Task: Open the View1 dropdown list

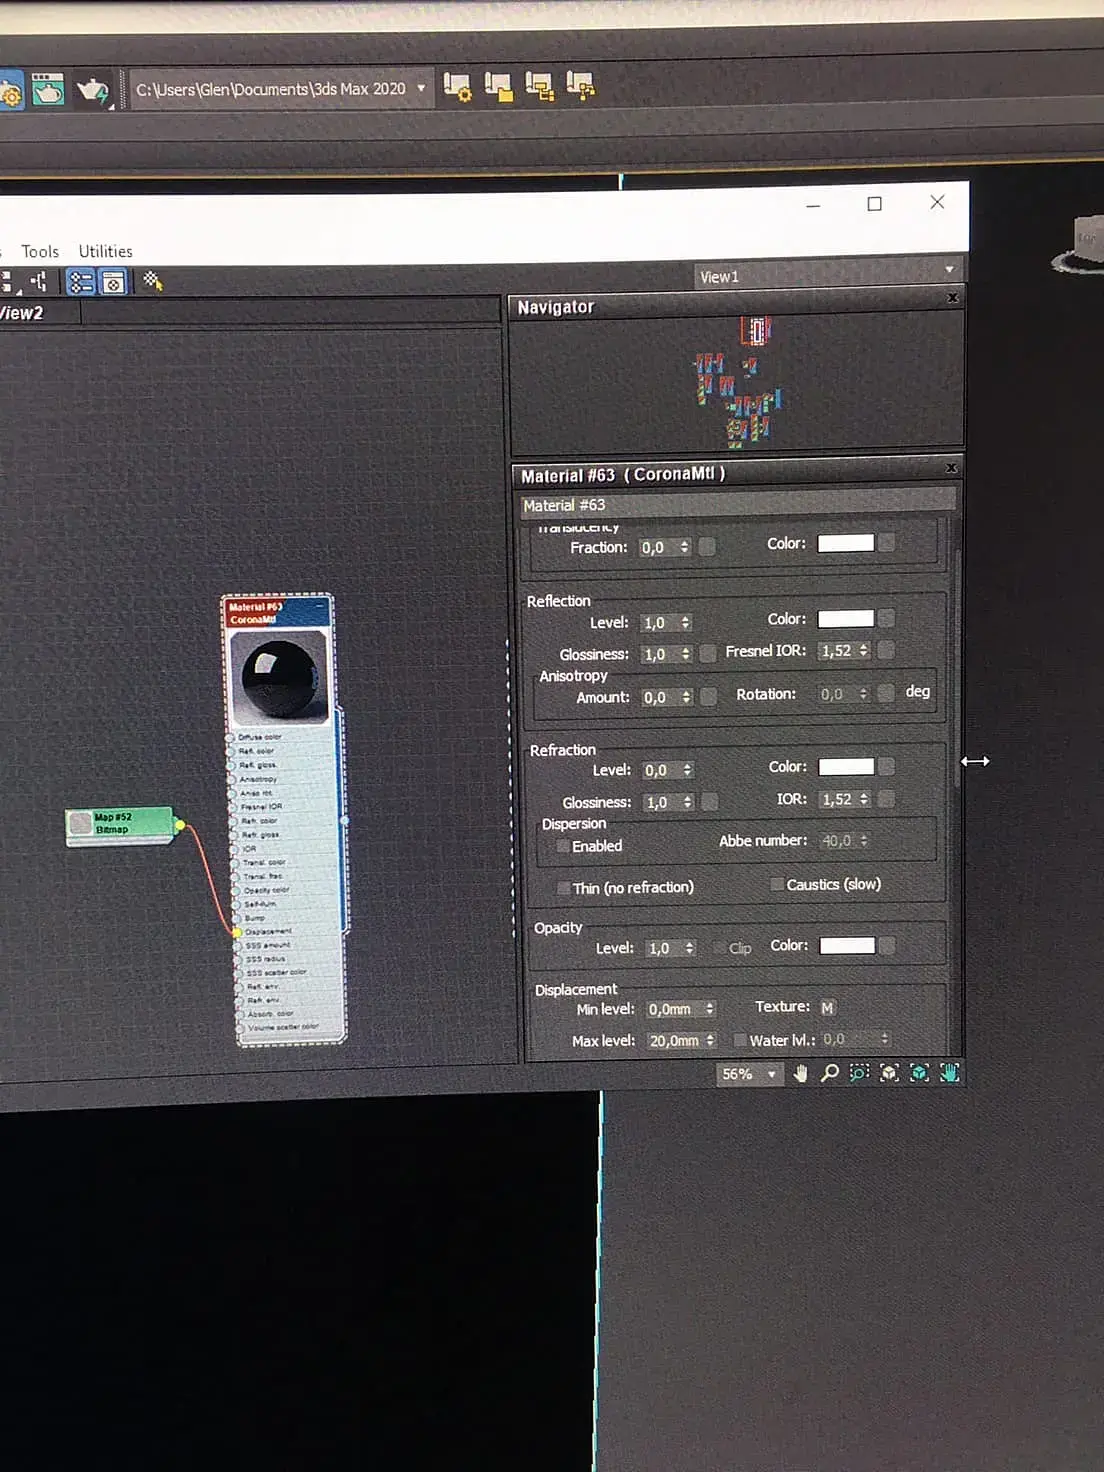Action: [829, 276]
